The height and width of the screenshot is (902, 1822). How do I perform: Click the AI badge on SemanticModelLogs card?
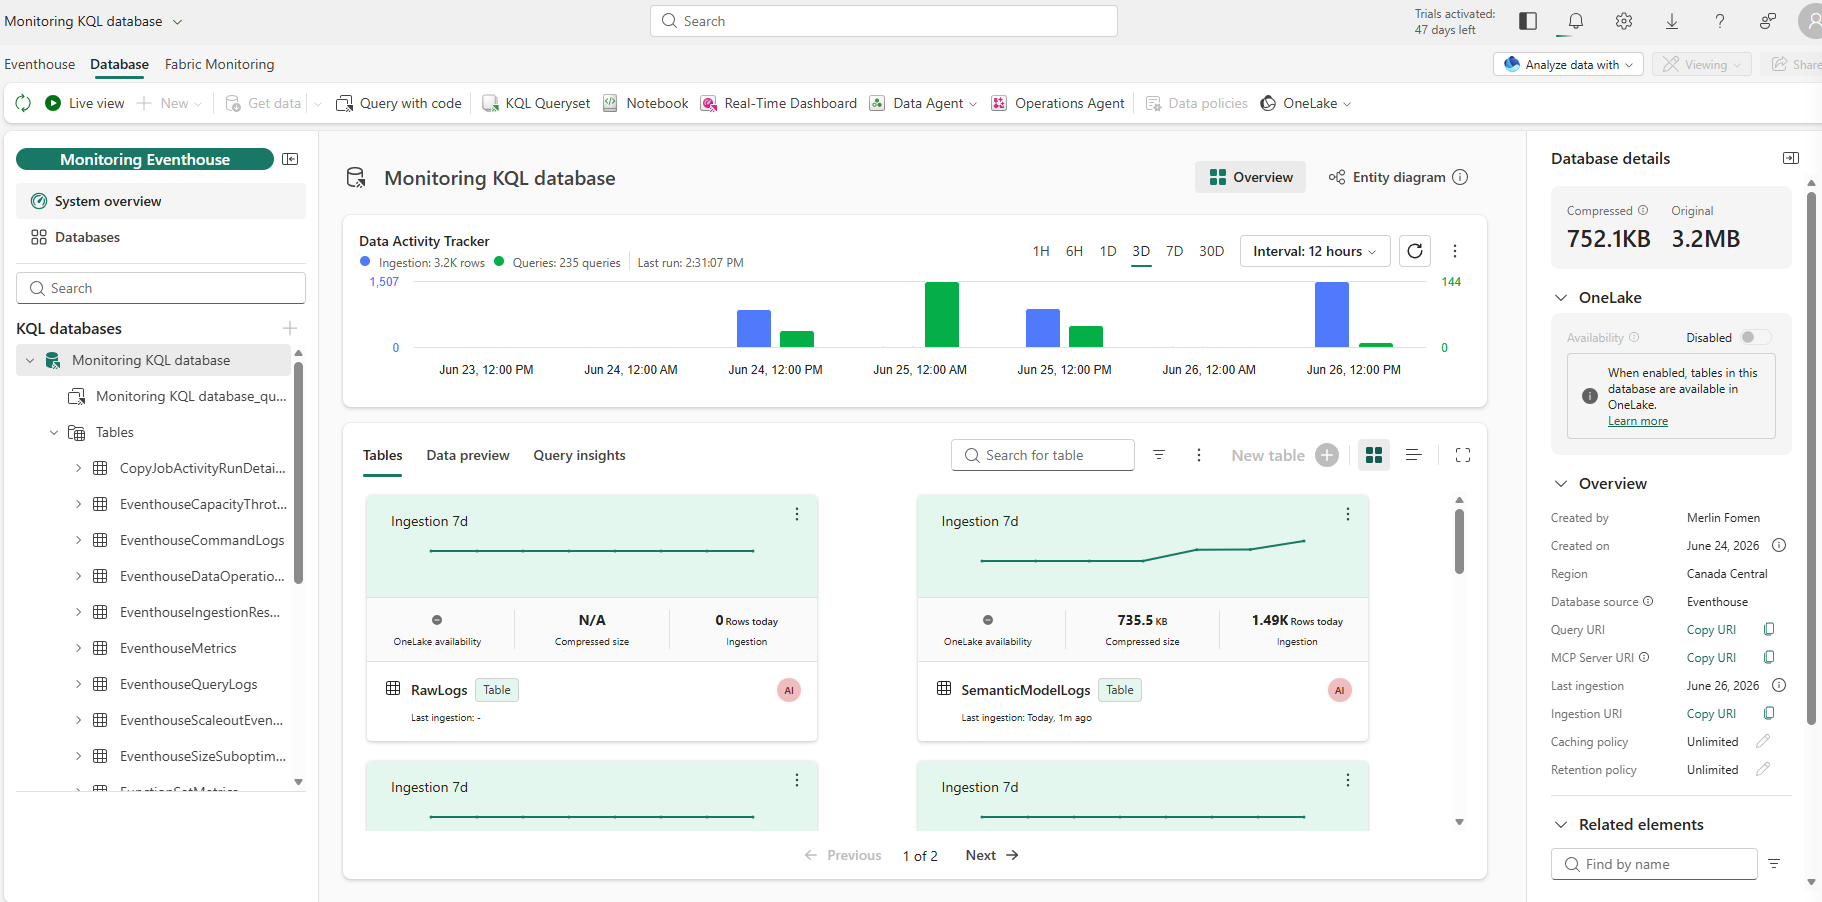1340,690
